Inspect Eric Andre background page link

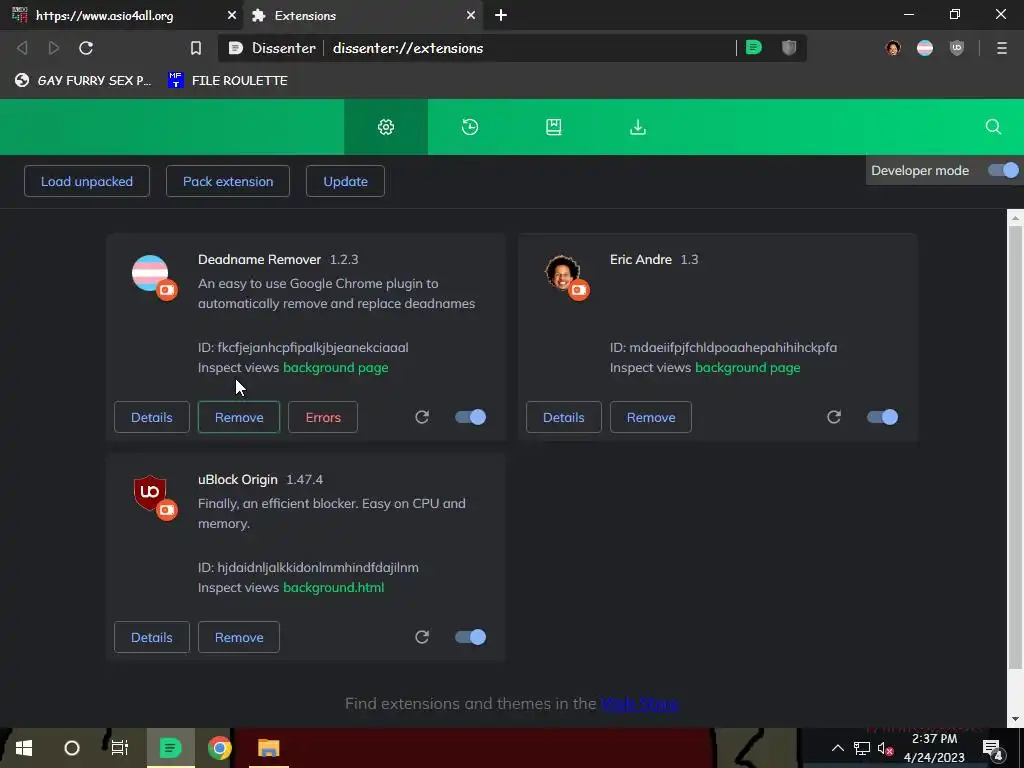[748, 368]
